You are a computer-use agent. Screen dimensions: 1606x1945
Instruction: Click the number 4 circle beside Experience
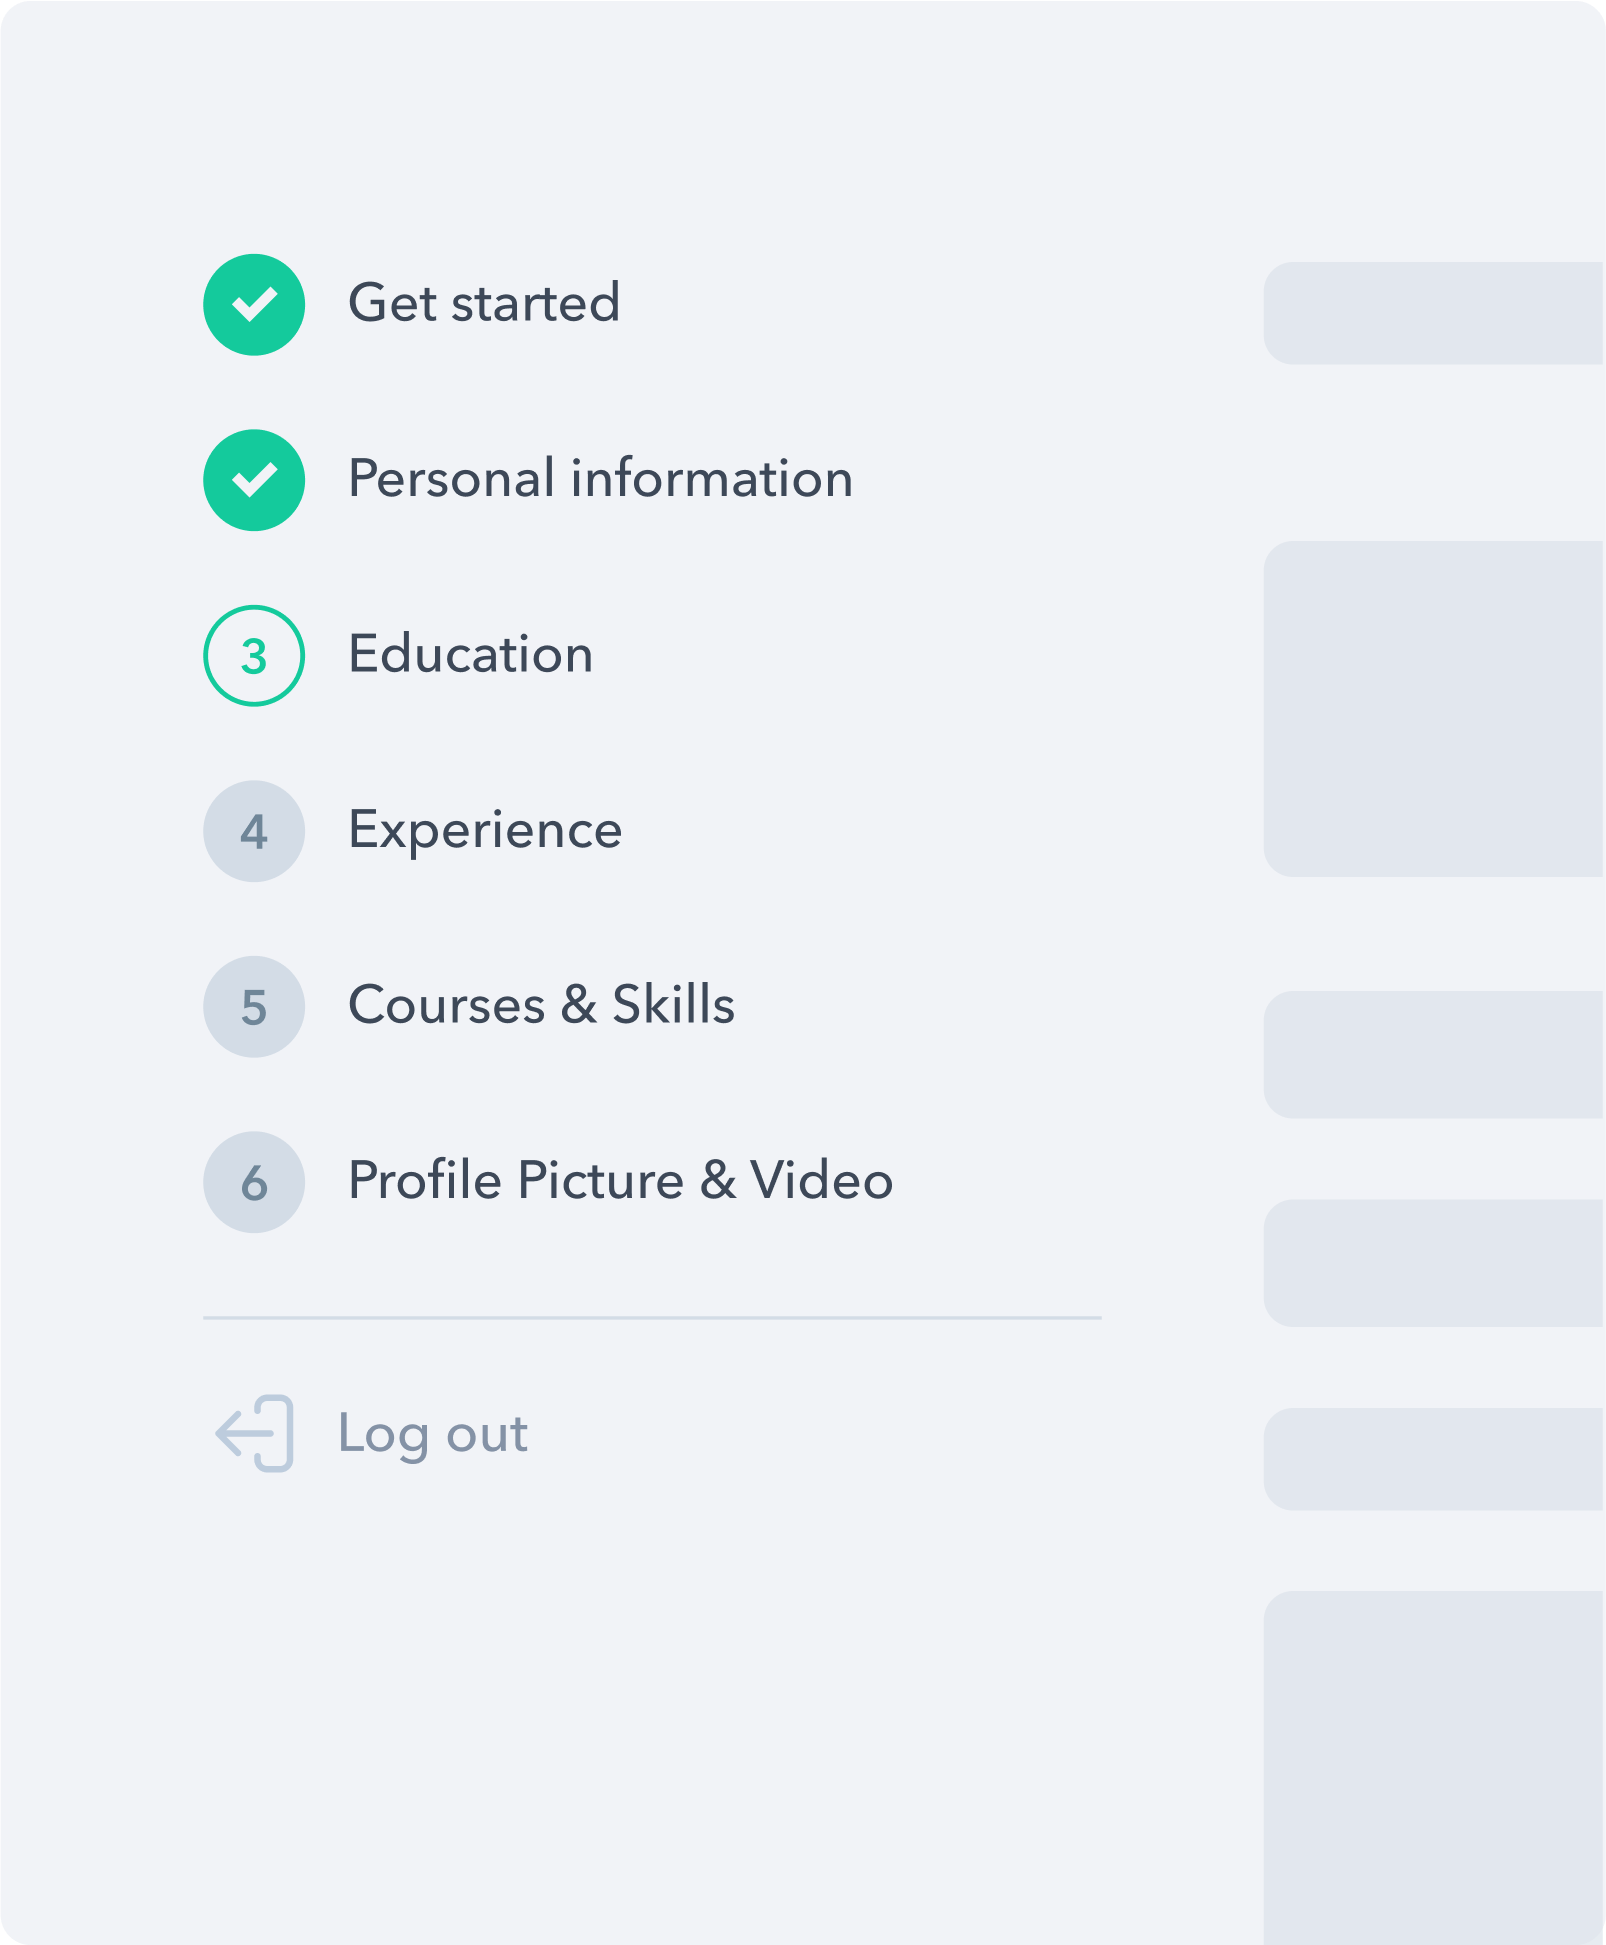253,830
